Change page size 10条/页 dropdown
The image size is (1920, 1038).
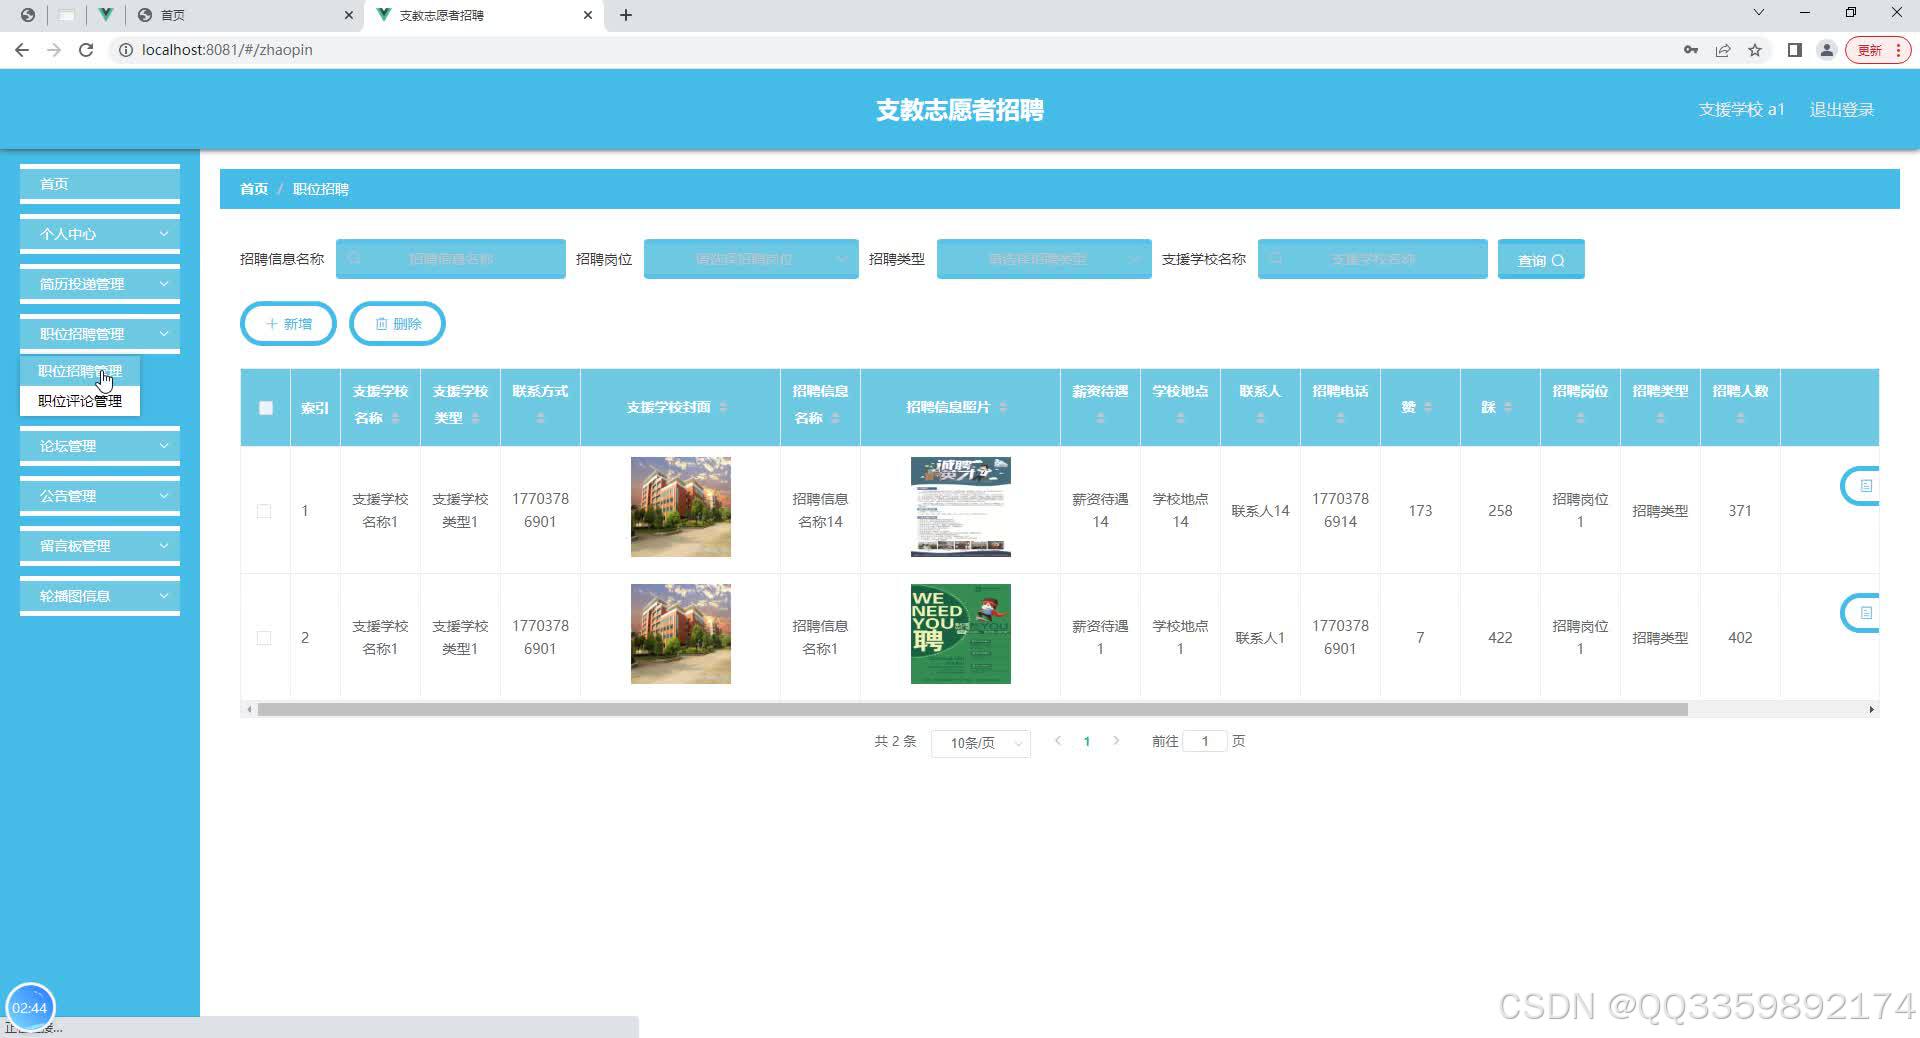click(981, 743)
